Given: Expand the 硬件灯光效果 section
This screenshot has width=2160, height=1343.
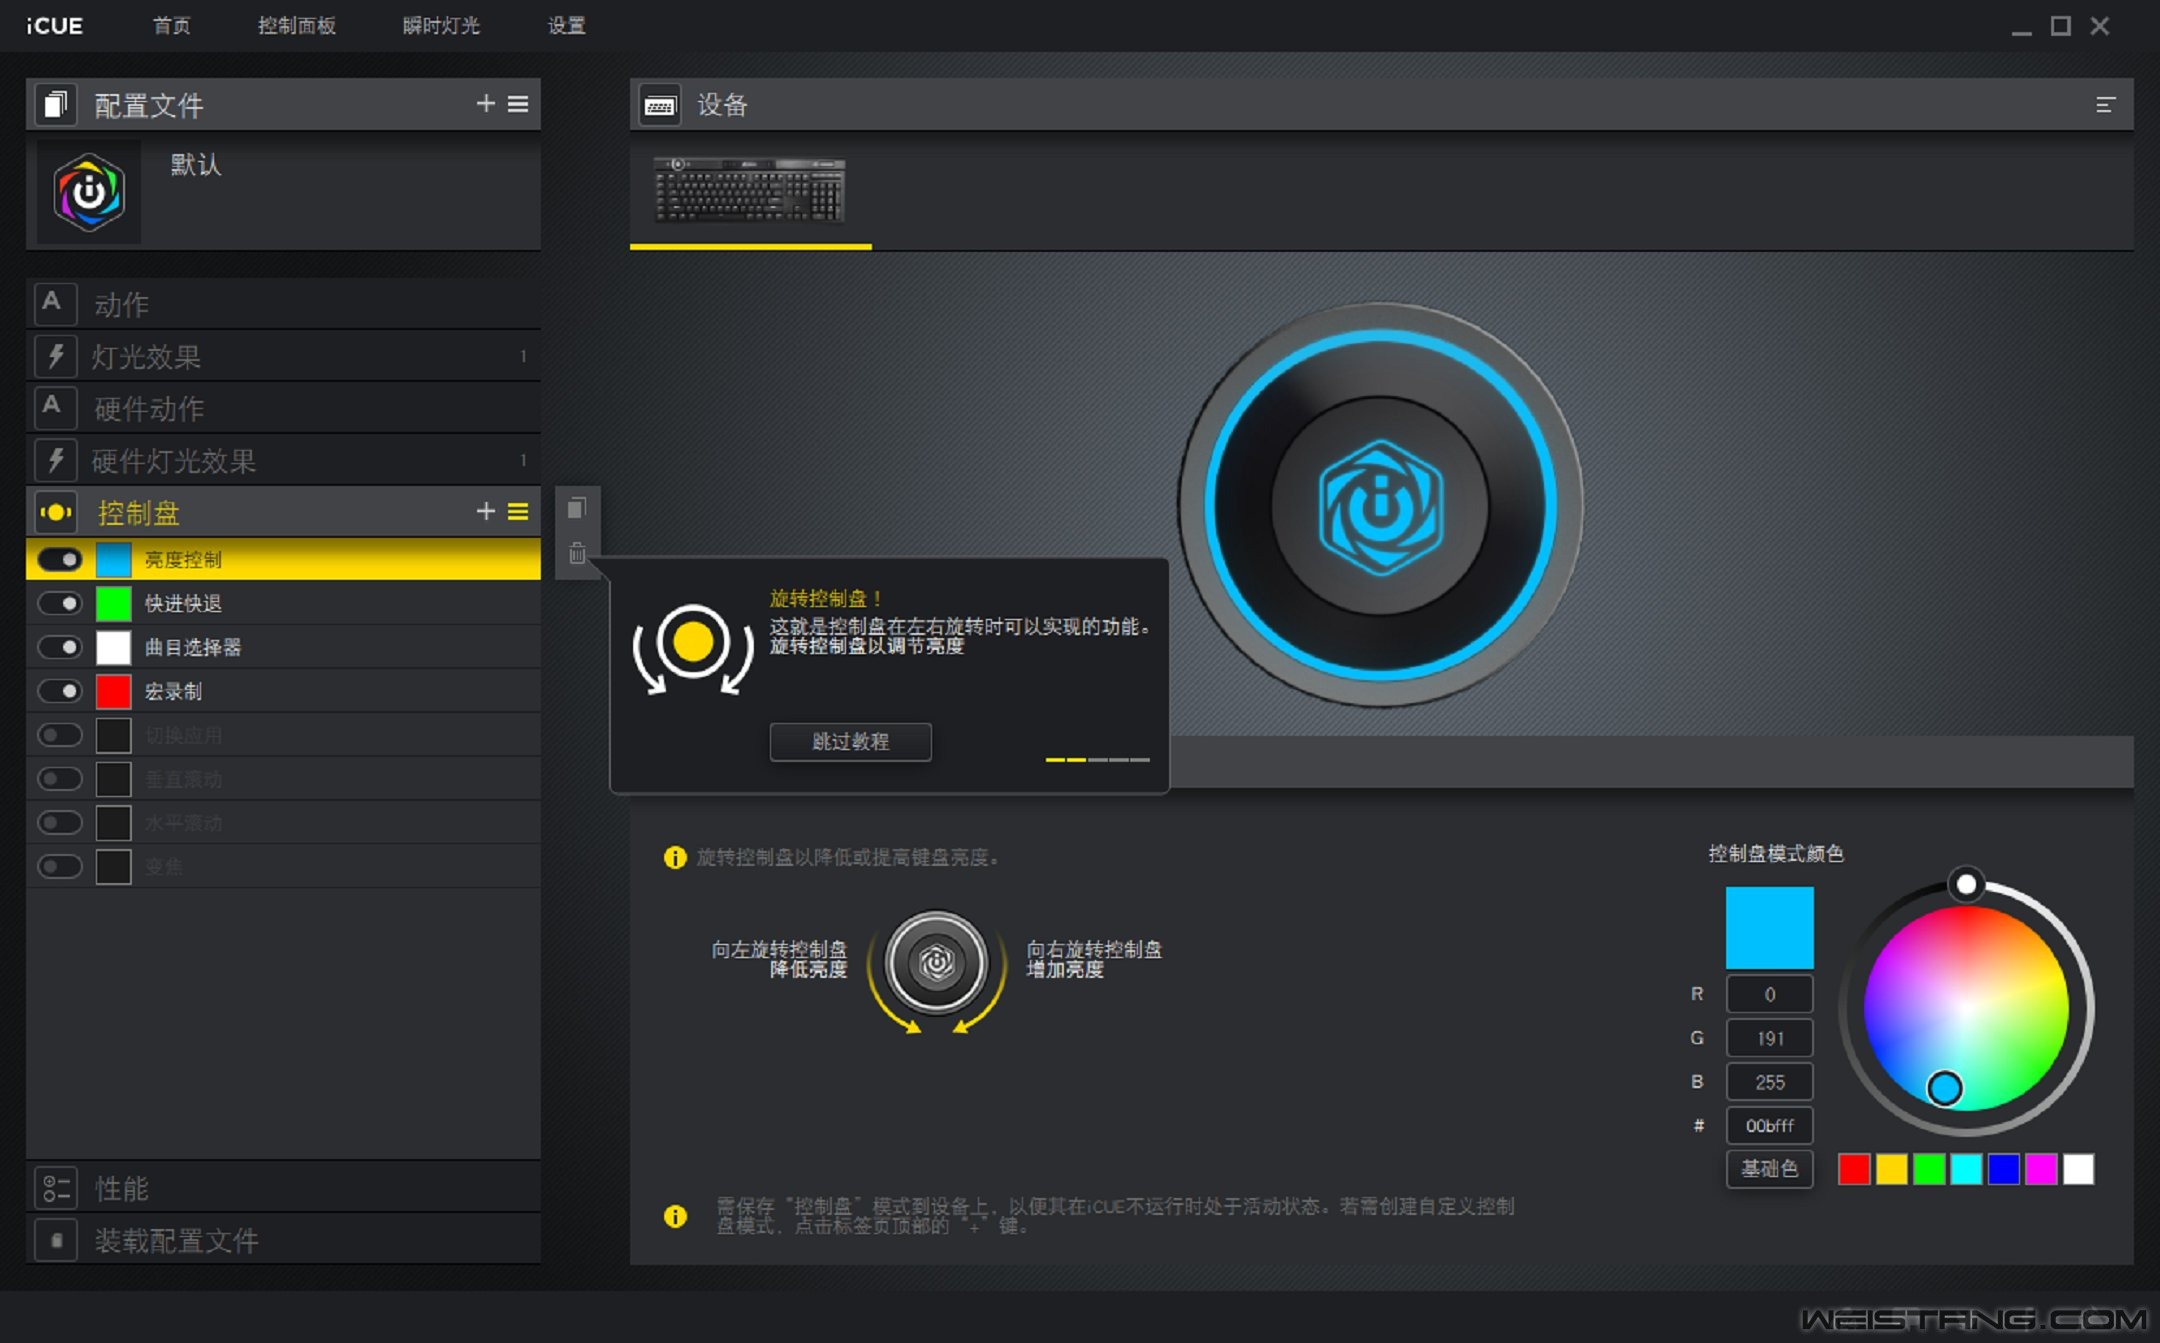Looking at the screenshot, I should pyautogui.click(x=283, y=460).
